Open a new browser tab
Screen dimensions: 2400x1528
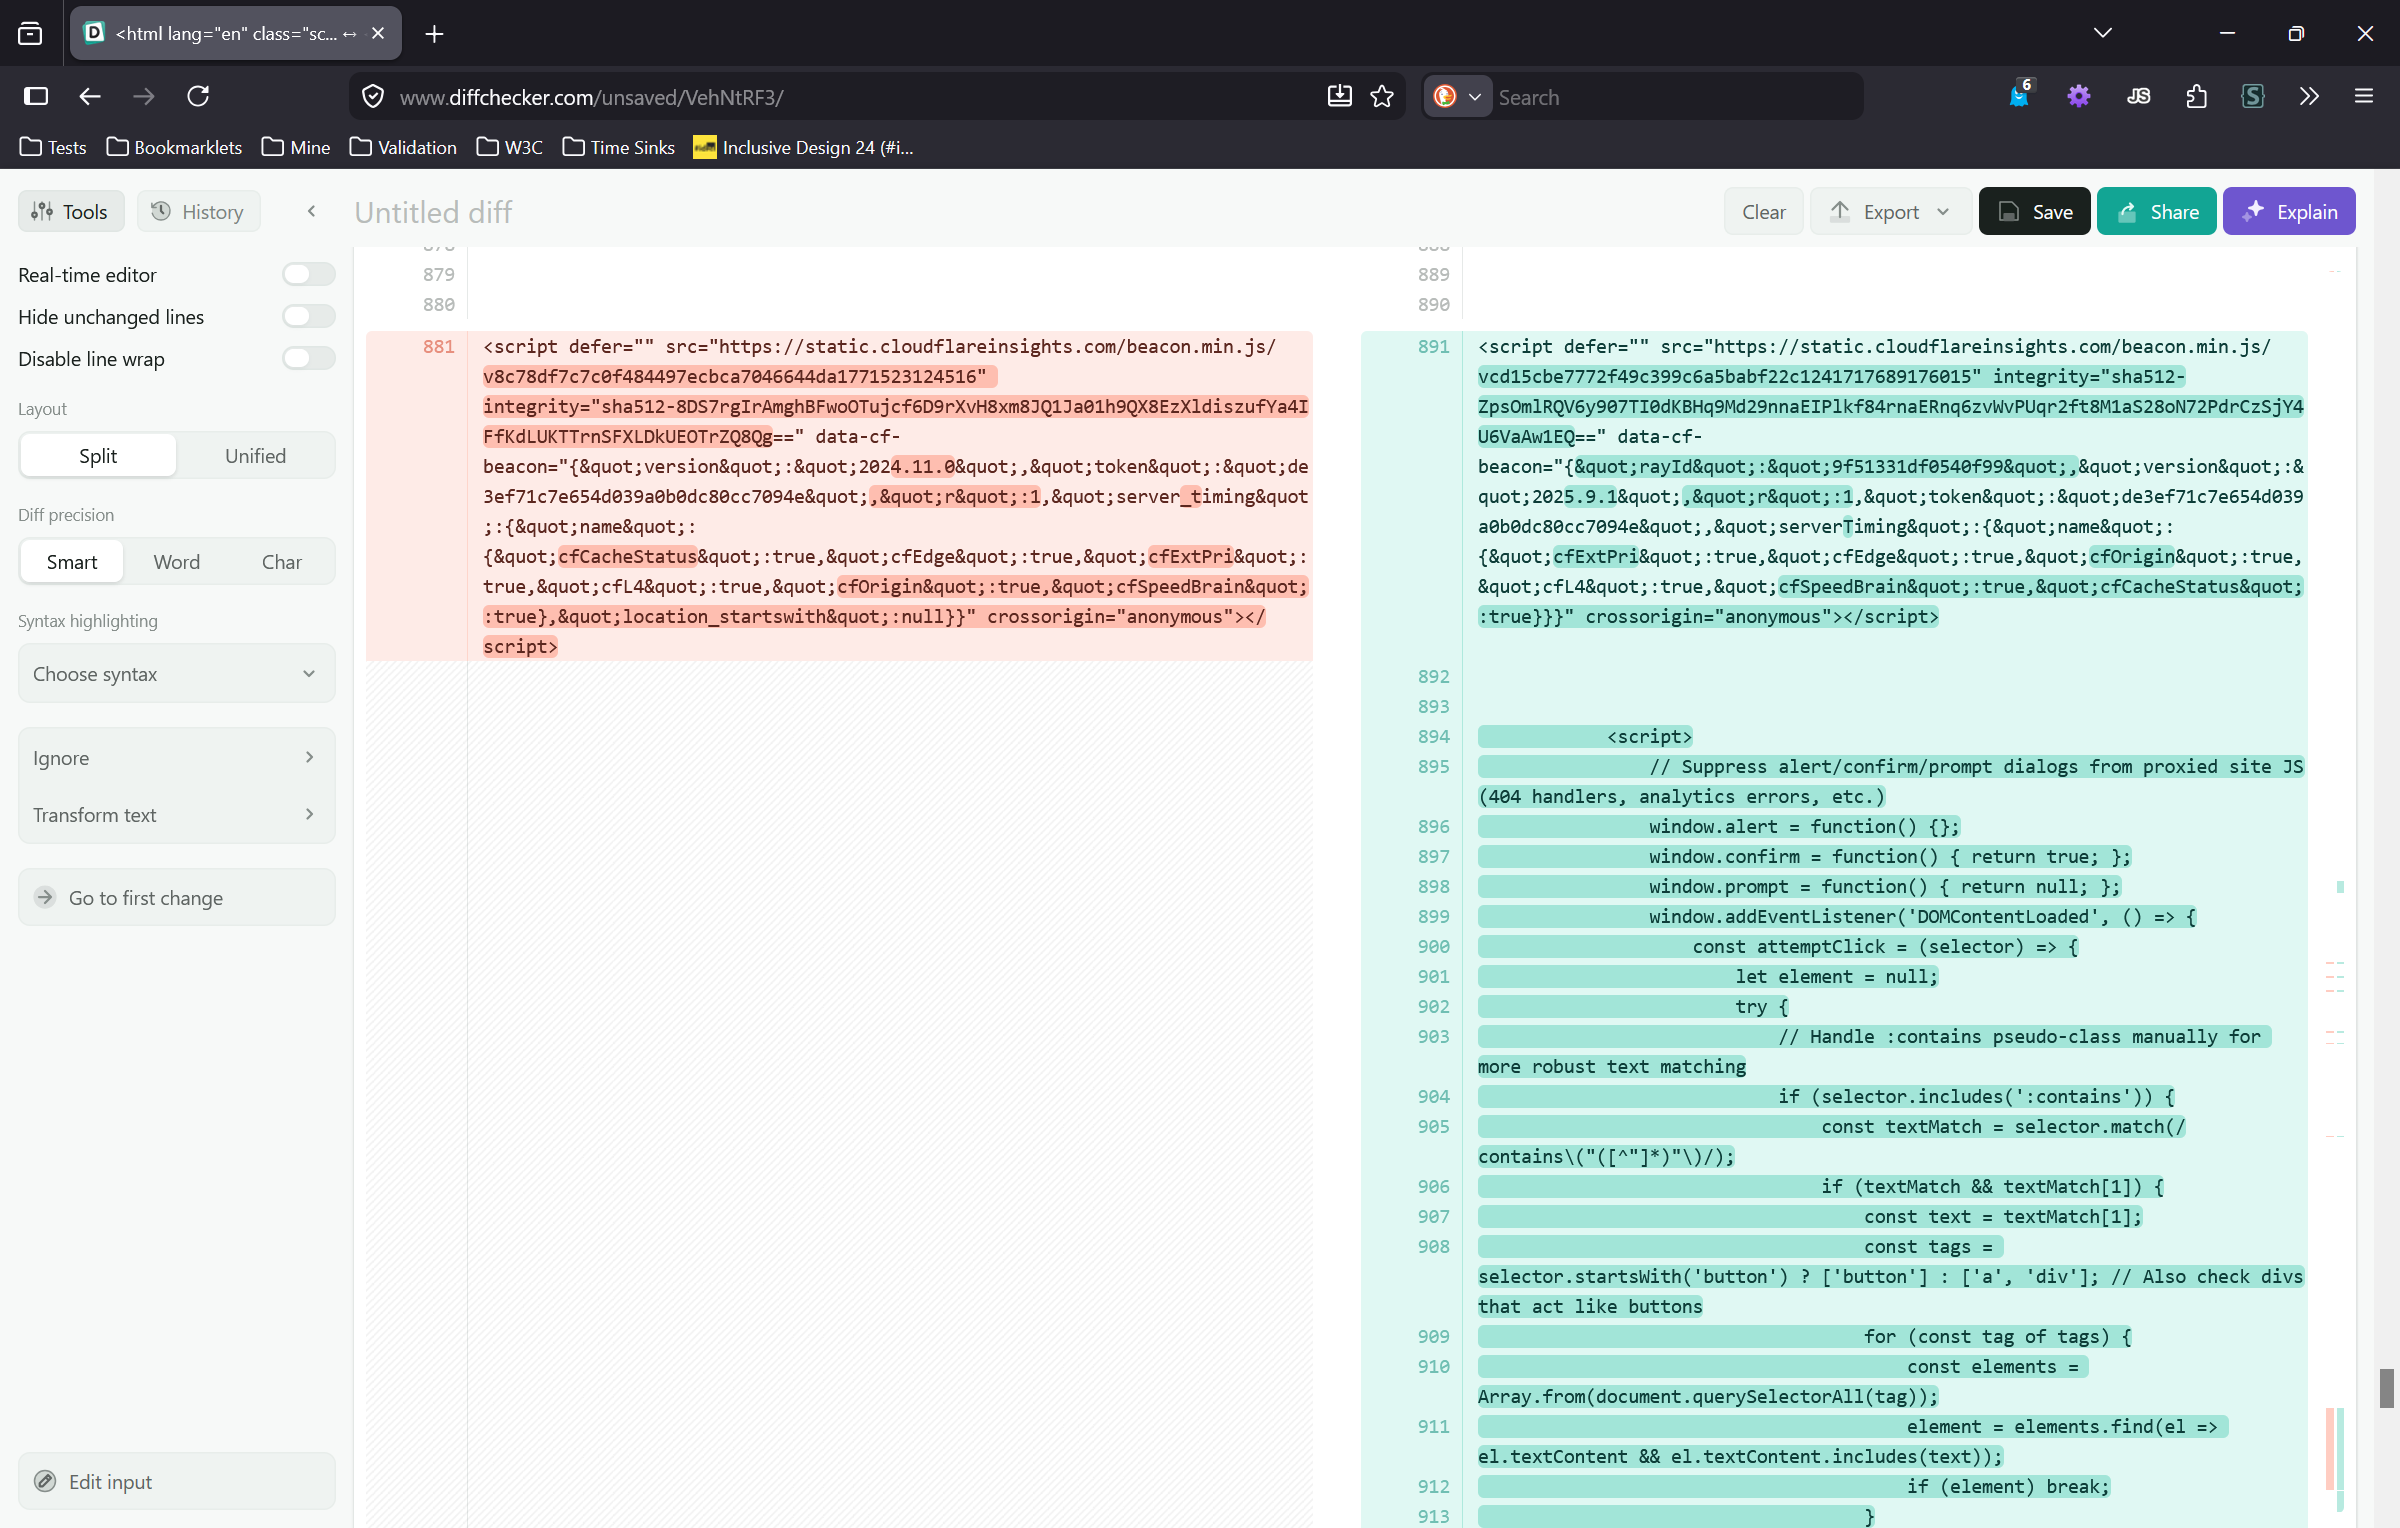coord(434,34)
